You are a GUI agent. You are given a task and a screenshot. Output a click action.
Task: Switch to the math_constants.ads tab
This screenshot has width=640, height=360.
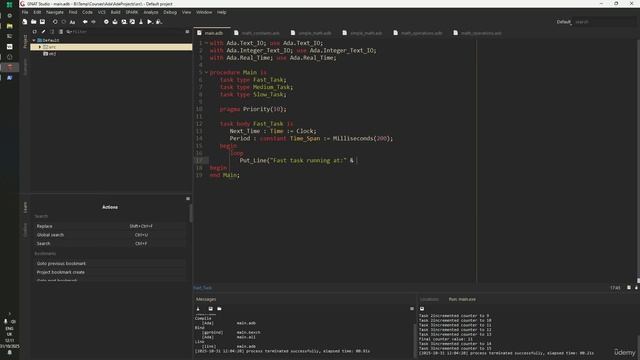[260, 33]
